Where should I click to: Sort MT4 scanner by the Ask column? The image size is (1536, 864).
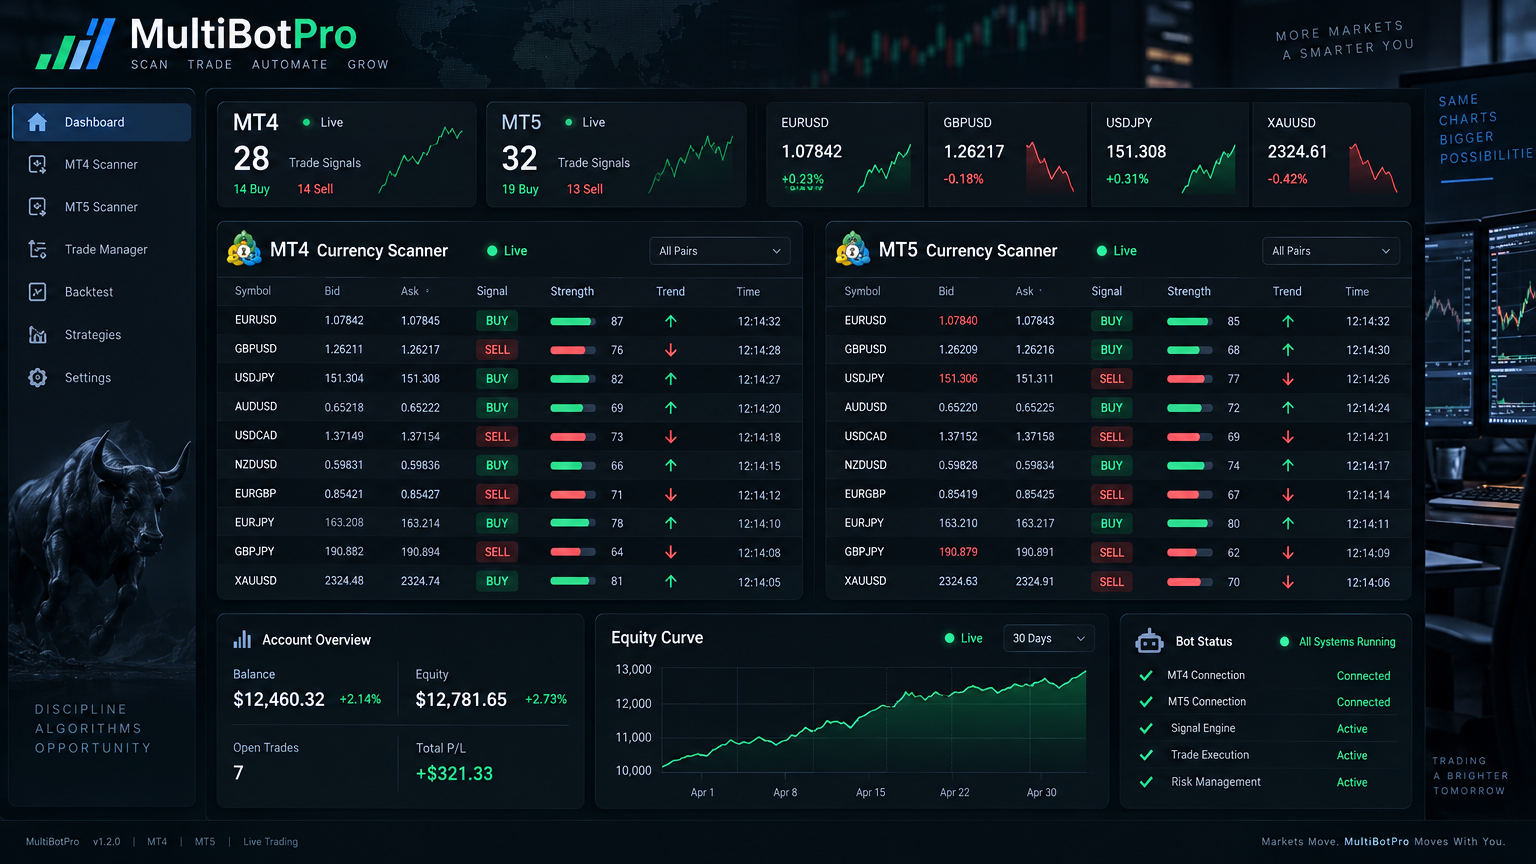click(415, 291)
